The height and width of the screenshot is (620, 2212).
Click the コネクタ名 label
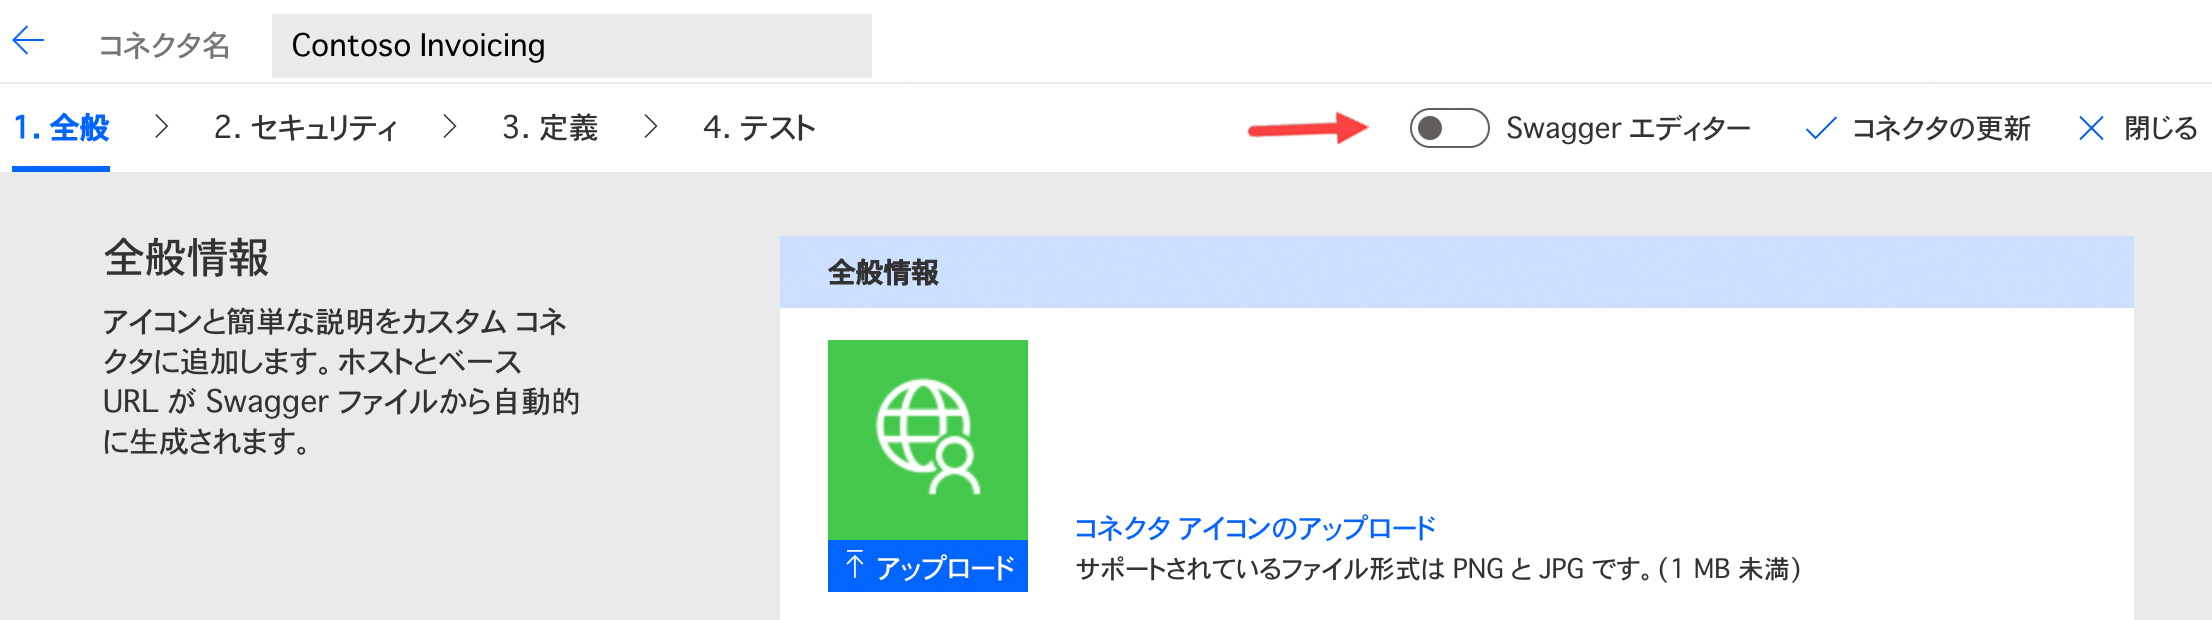pos(164,46)
